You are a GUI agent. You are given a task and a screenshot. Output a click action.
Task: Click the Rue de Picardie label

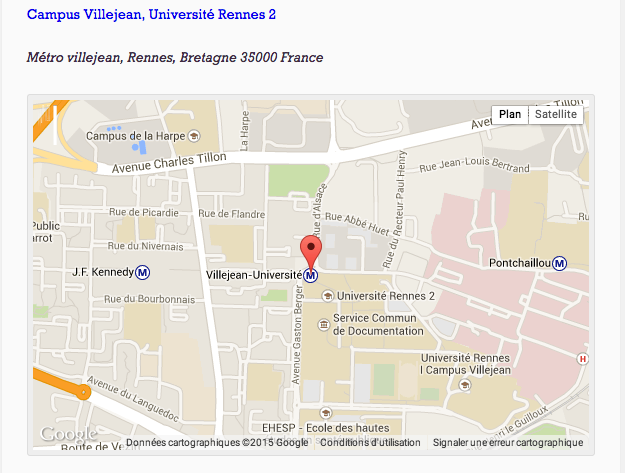click(144, 212)
